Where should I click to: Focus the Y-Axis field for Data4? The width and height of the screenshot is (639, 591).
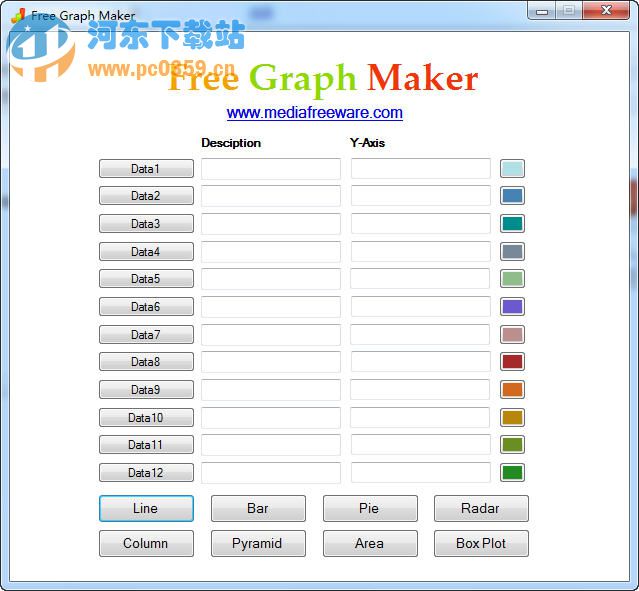(421, 251)
